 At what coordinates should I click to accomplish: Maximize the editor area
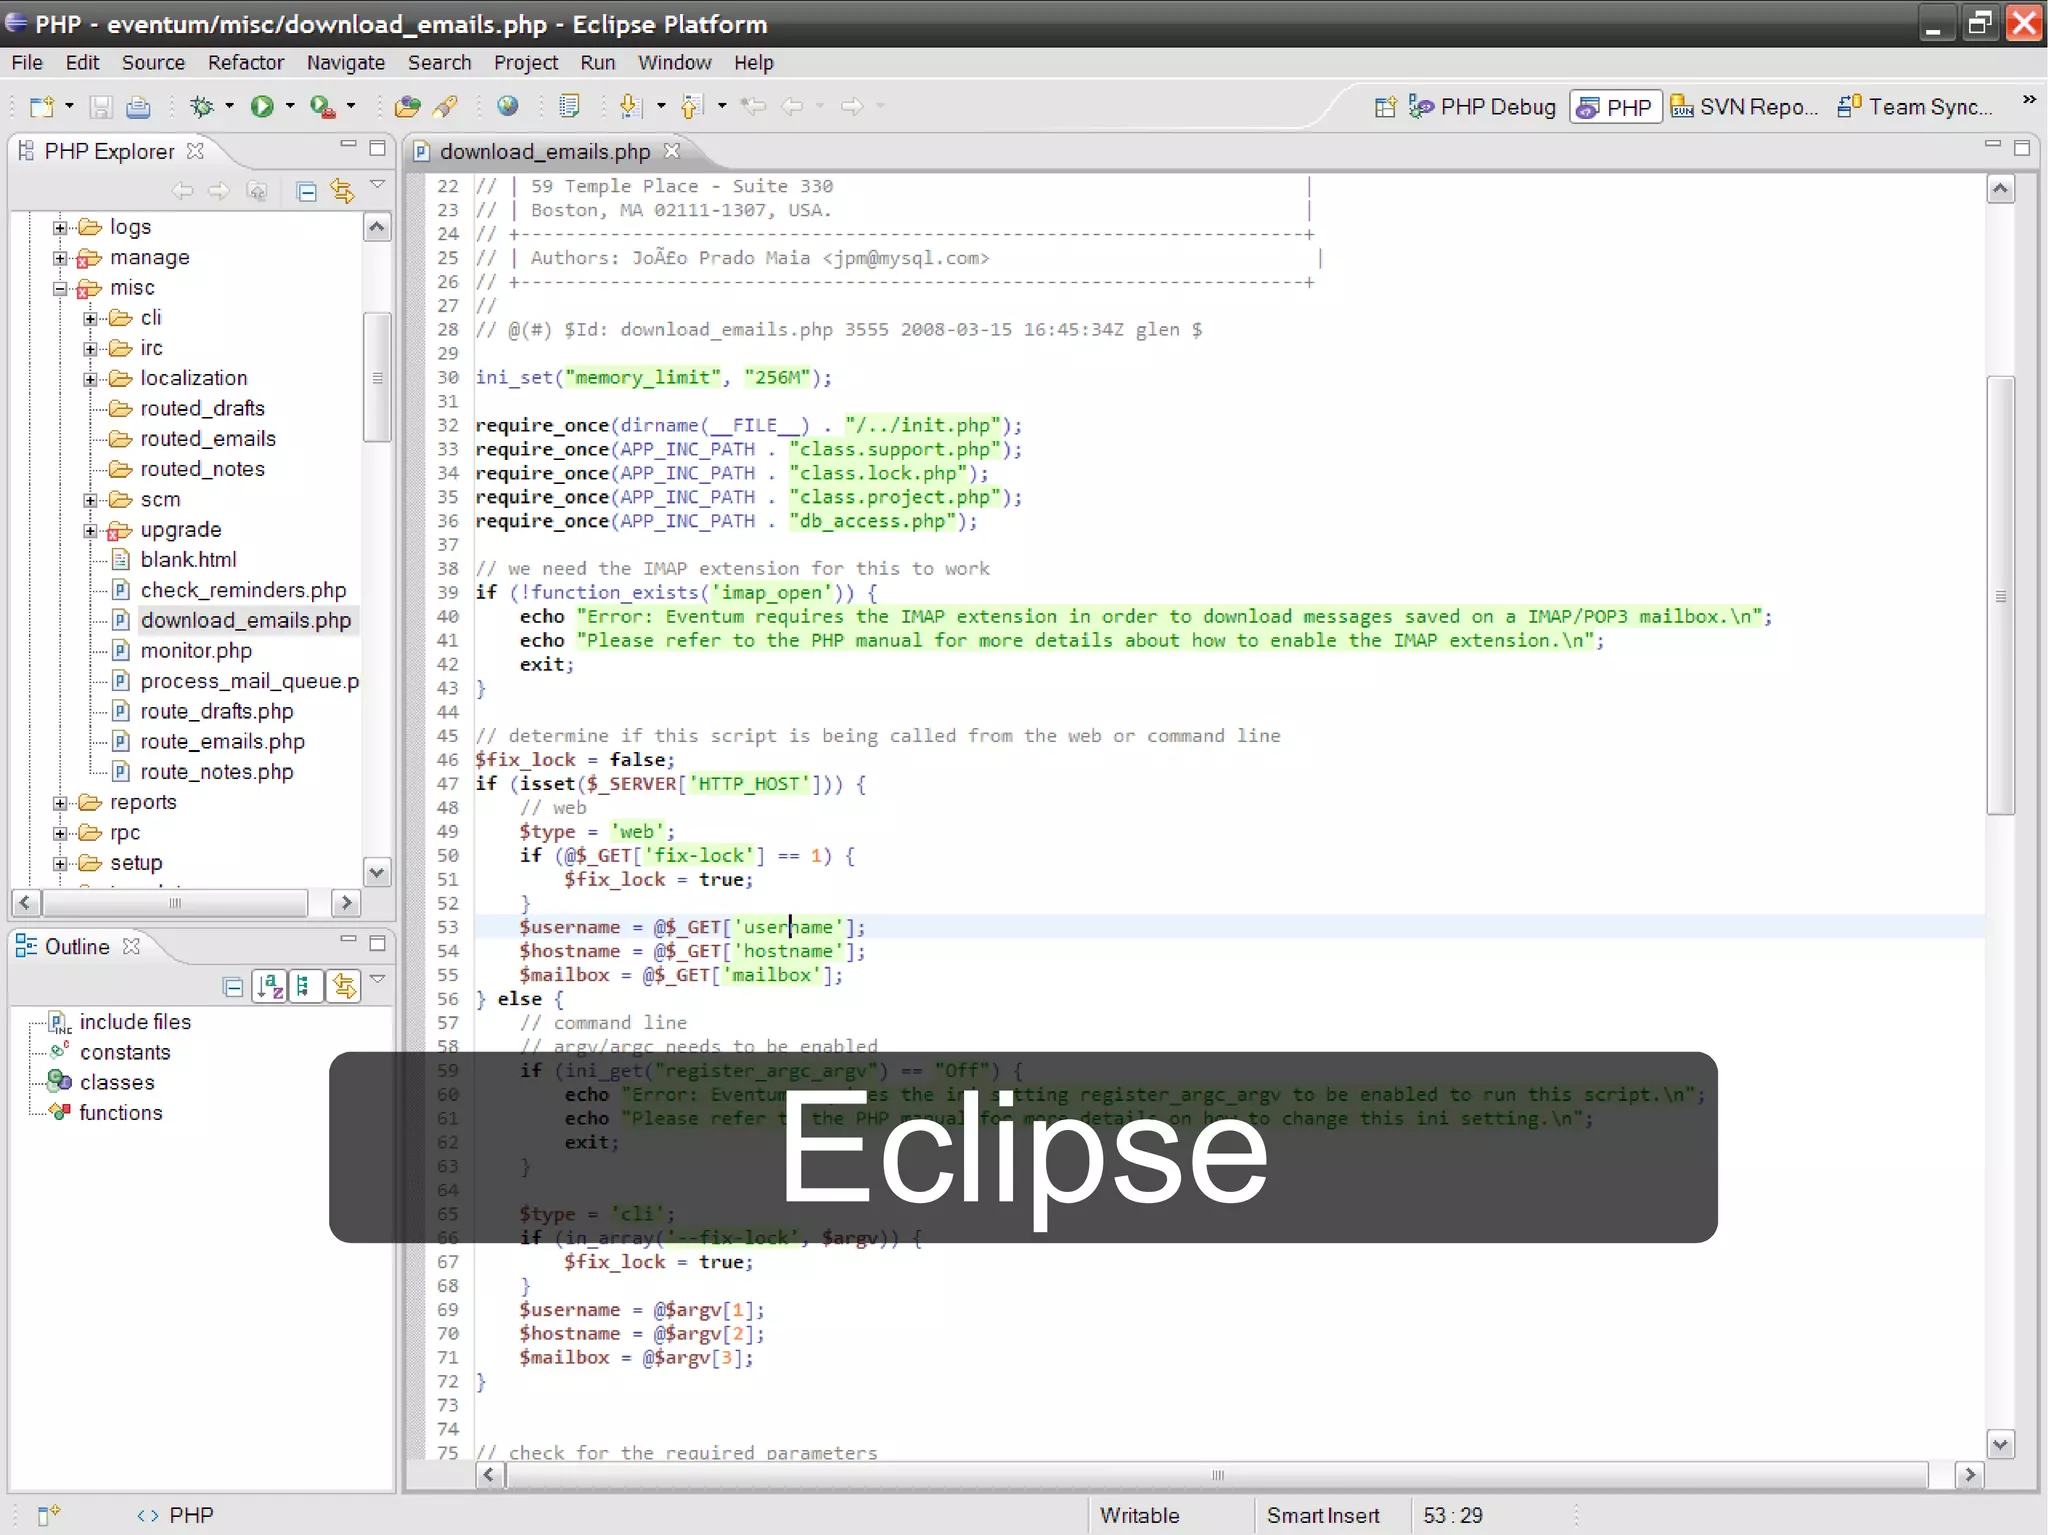[2021, 147]
